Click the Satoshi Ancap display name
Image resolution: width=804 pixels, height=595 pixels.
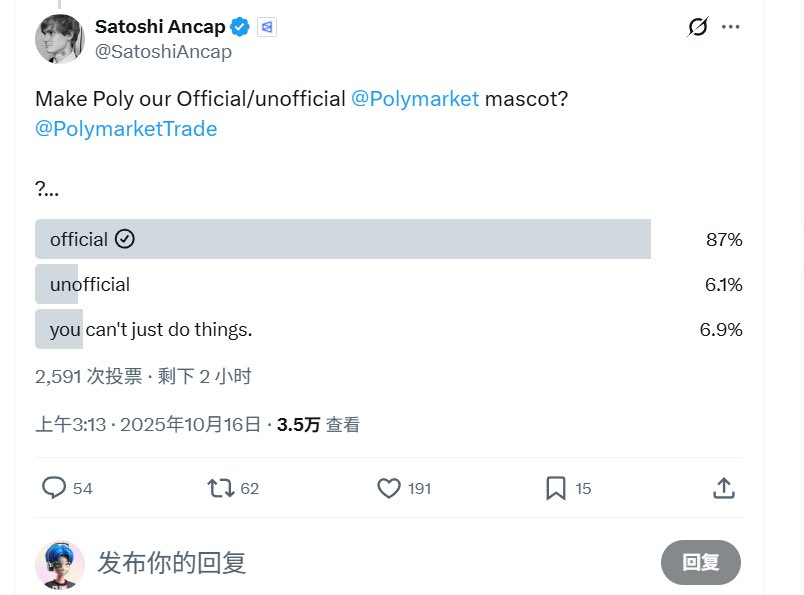160,27
